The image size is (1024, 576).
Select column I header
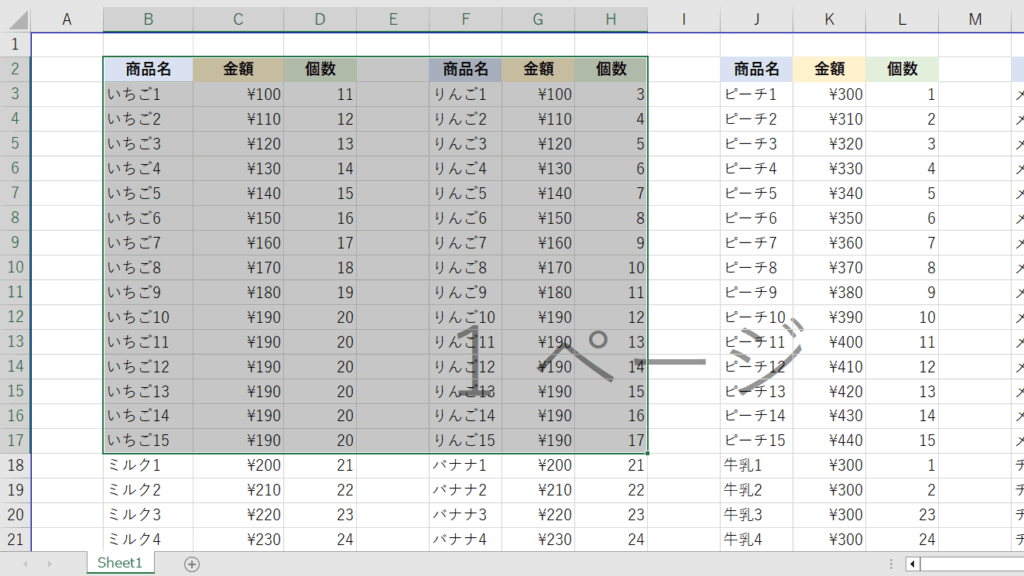pos(684,20)
